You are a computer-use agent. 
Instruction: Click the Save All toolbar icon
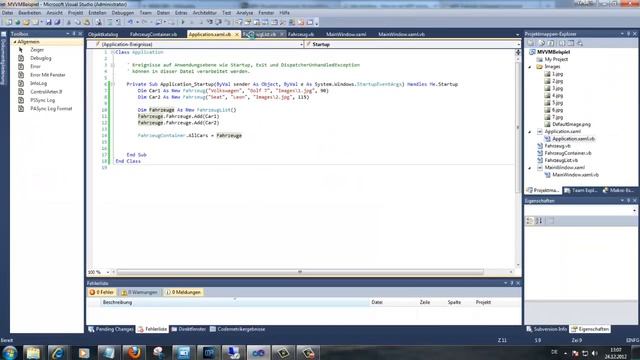point(57,22)
